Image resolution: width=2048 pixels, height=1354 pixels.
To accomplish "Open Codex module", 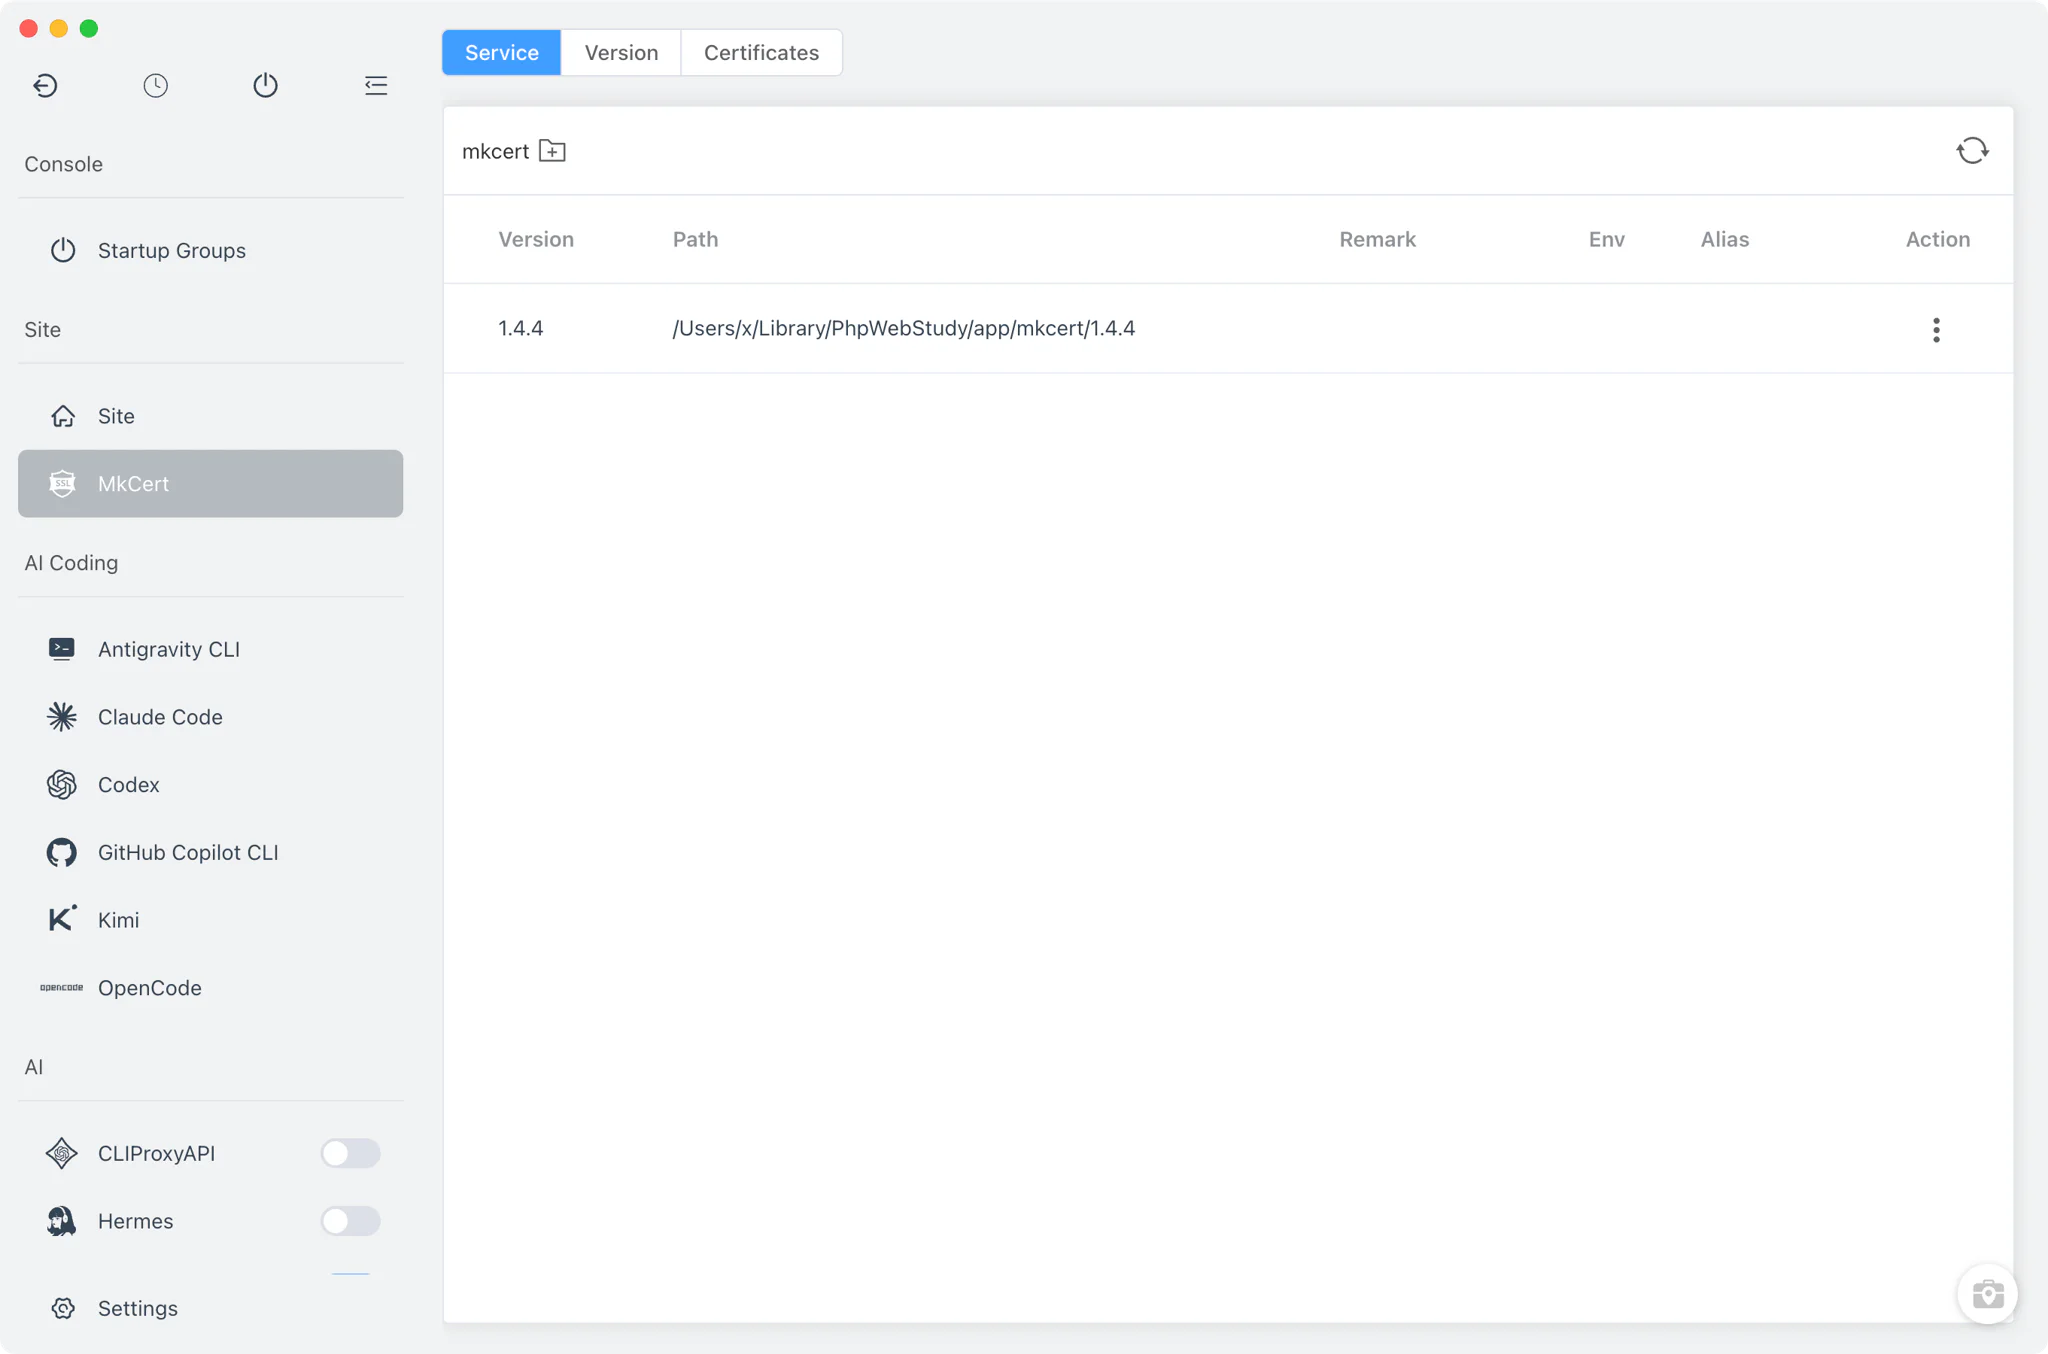I will pos(210,785).
